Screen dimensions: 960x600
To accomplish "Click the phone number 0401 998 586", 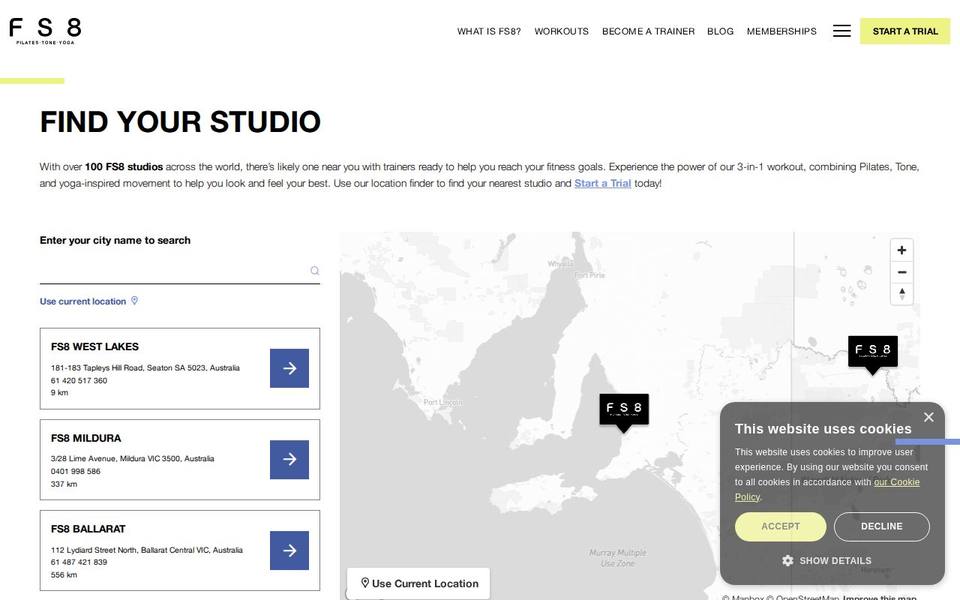I will tap(75, 471).
